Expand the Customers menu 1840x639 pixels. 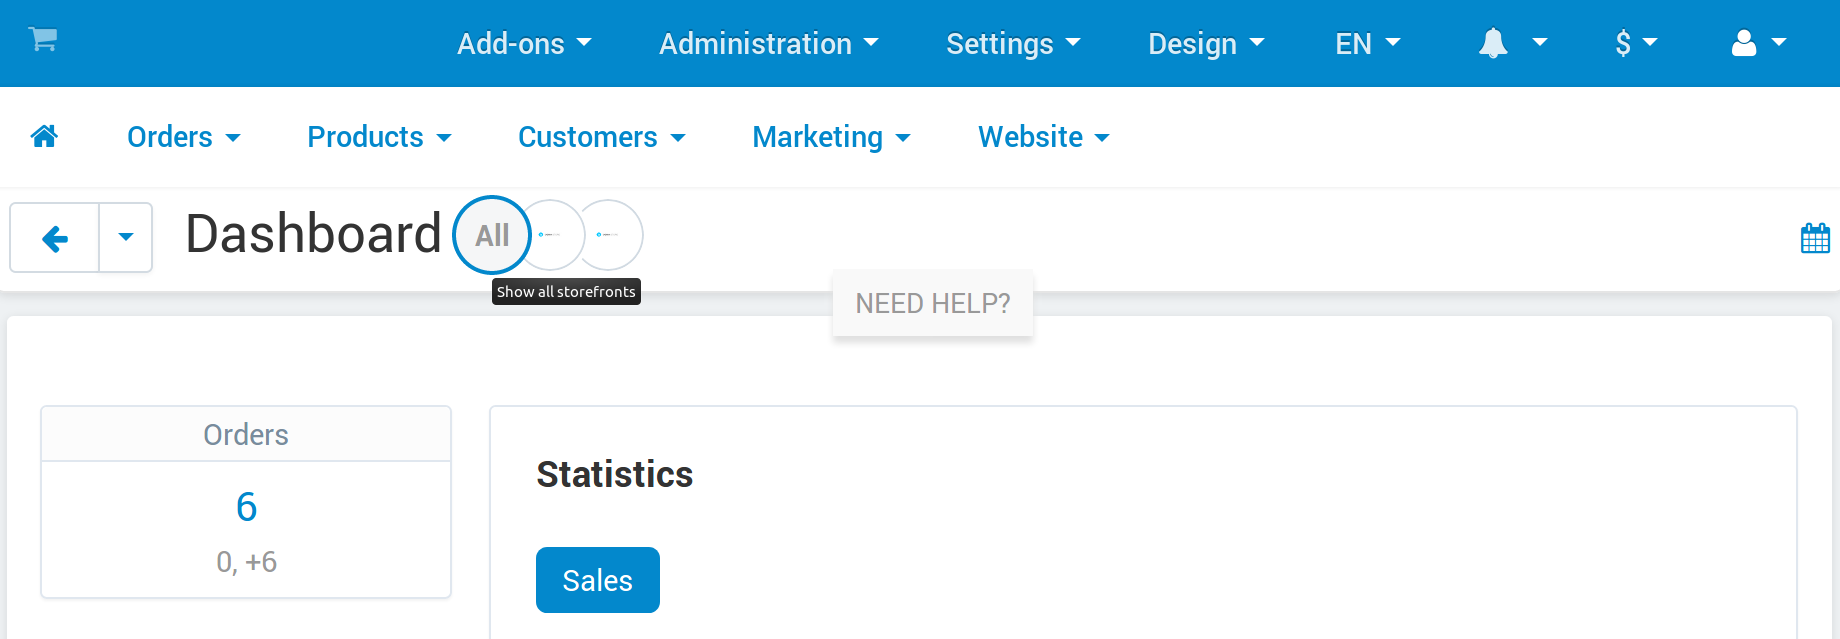tap(601, 137)
